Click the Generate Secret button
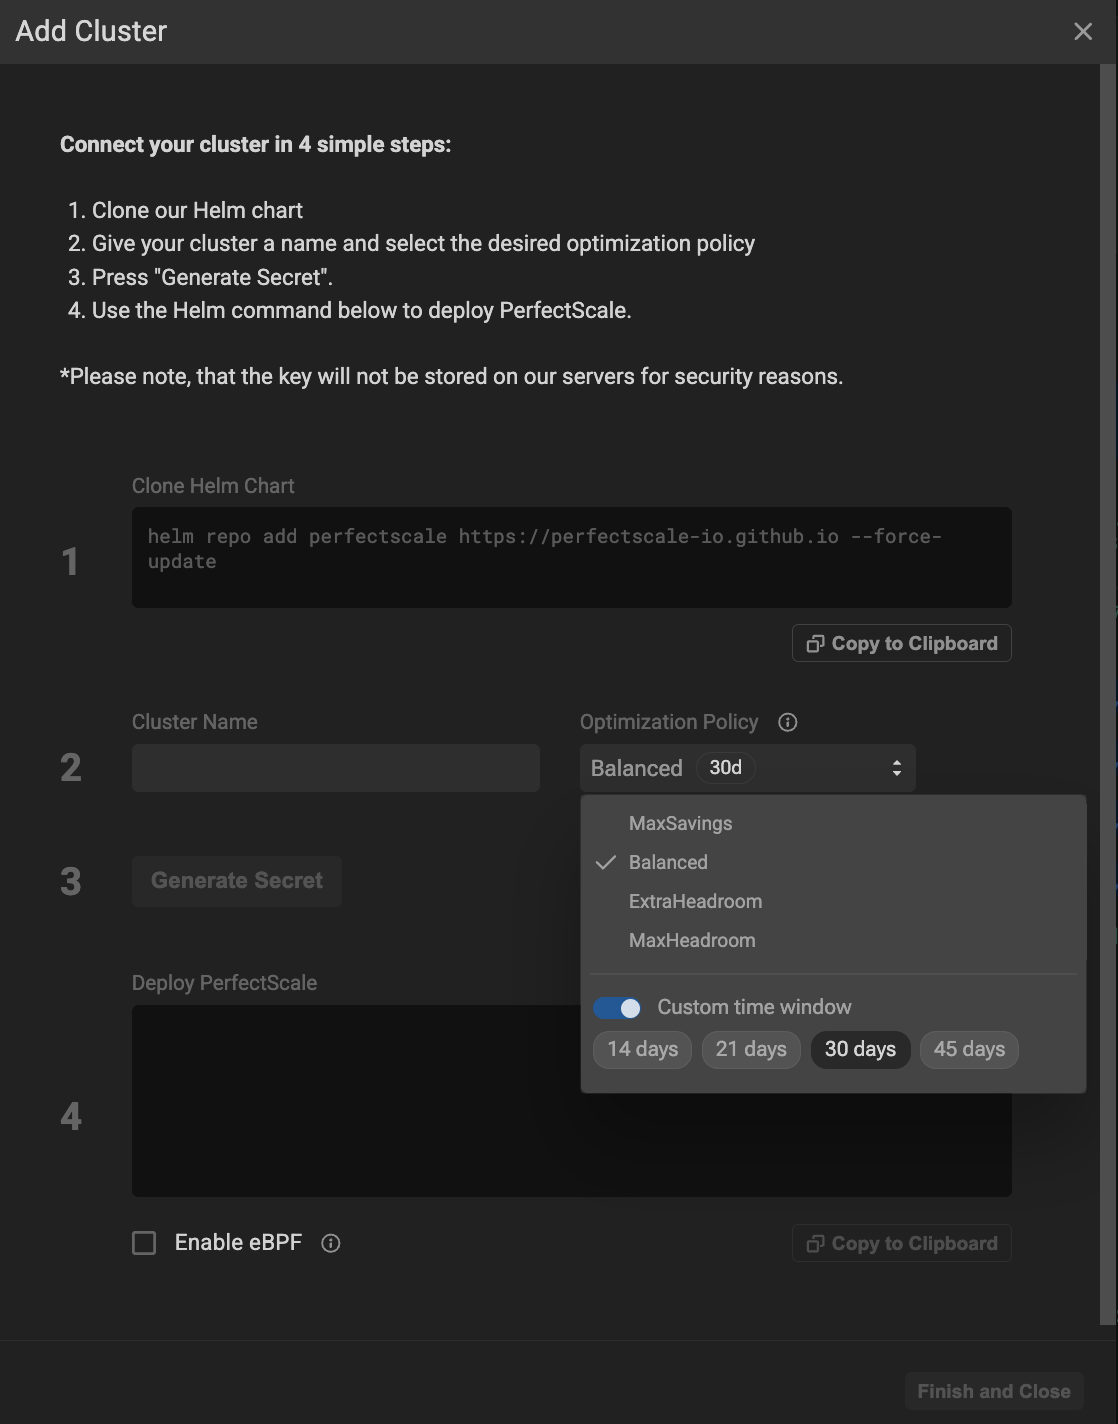The image size is (1118, 1424). [x=237, y=881]
